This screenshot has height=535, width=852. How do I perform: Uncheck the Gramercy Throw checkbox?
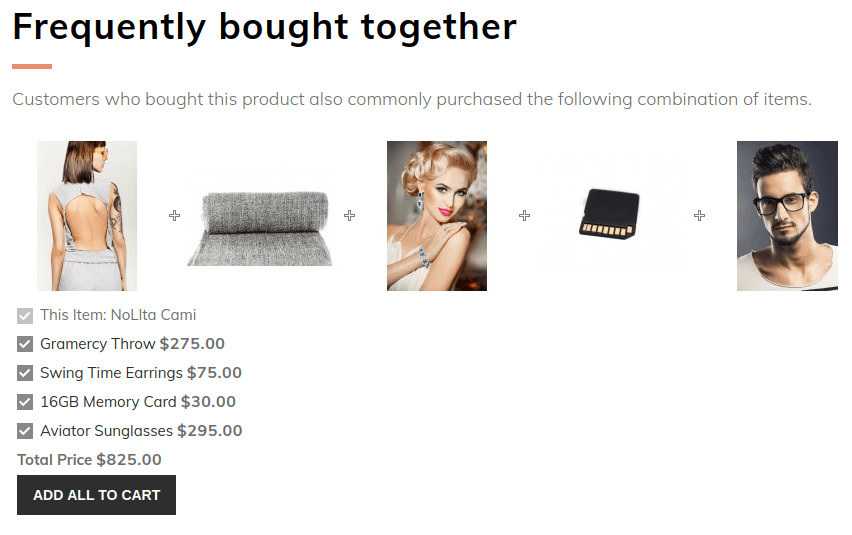(25, 344)
